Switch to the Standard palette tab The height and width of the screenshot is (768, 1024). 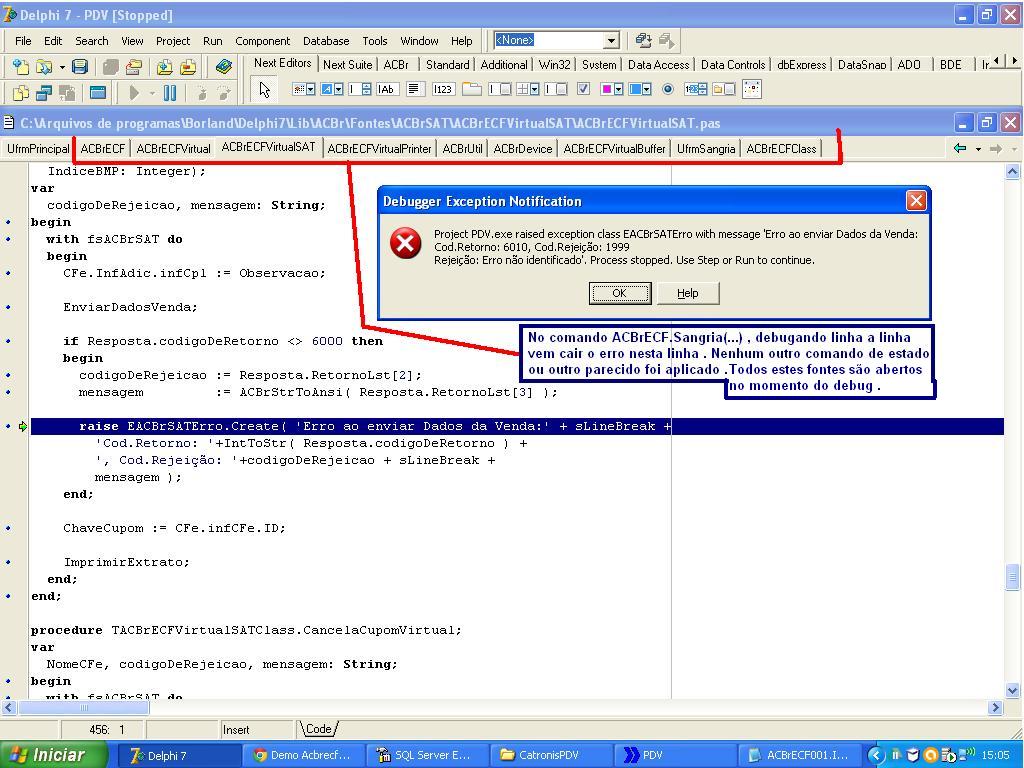447,65
